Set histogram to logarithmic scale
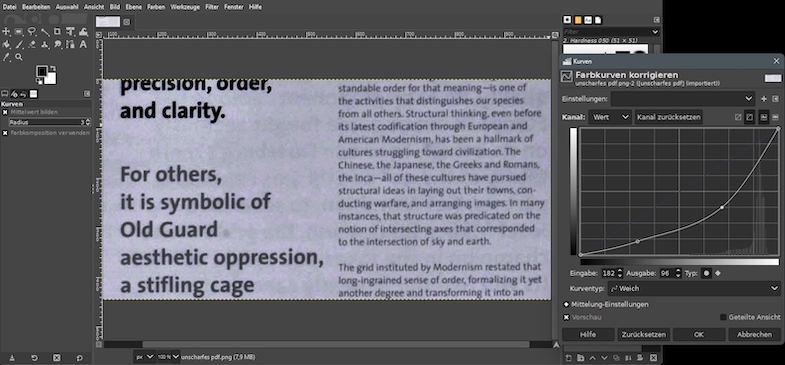The image size is (785, 365). click(x=775, y=117)
